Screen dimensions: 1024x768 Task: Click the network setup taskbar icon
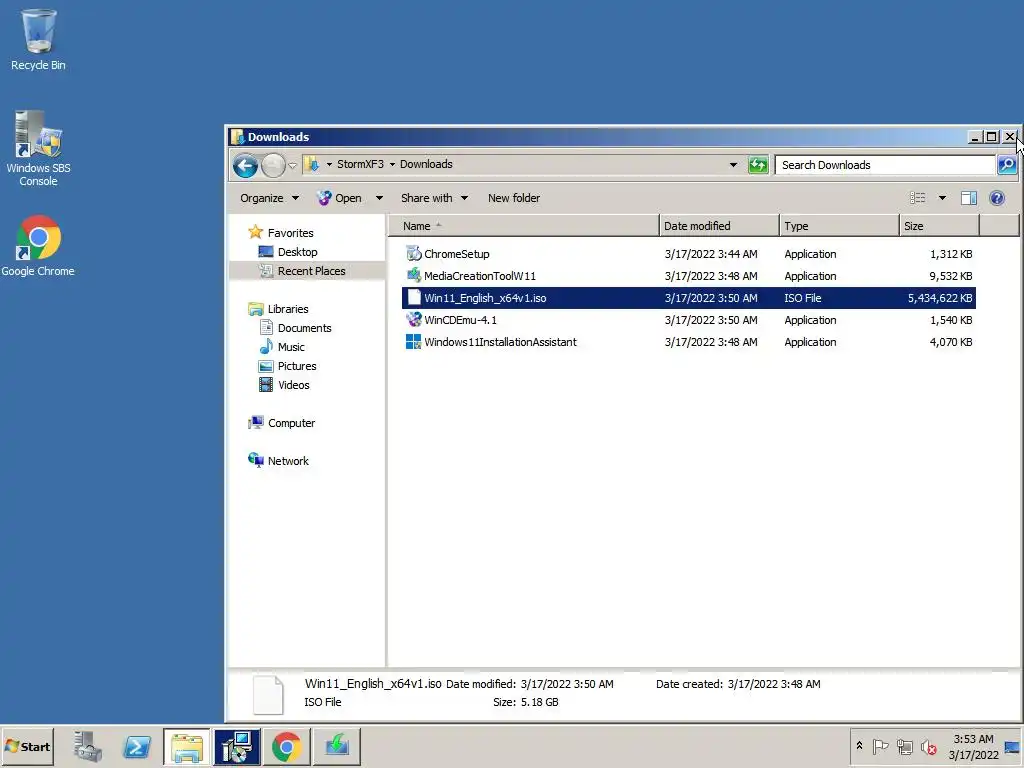[237, 746]
